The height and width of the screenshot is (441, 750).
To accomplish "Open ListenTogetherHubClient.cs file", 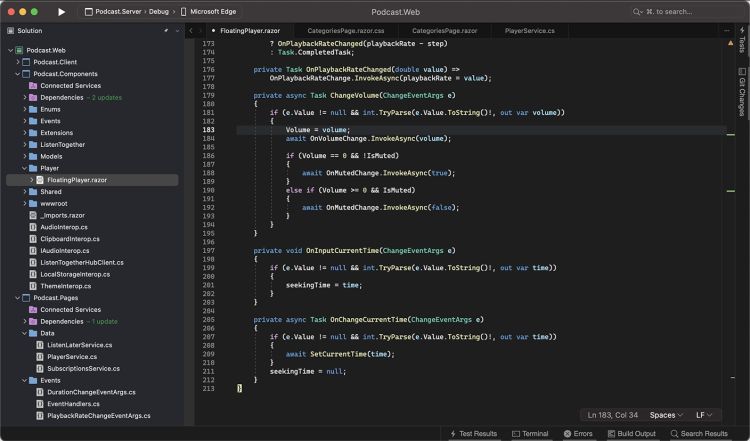I will click(x=82, y=263).
